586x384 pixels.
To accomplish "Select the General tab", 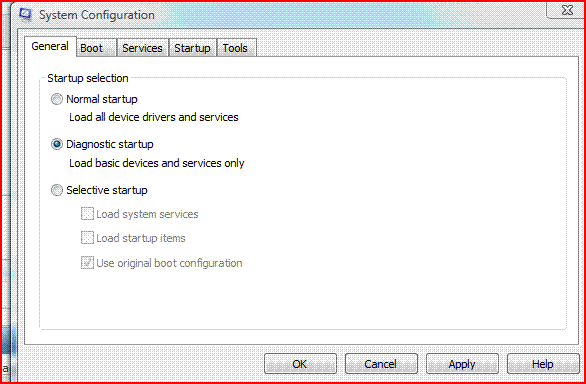I will pos(50,46).
